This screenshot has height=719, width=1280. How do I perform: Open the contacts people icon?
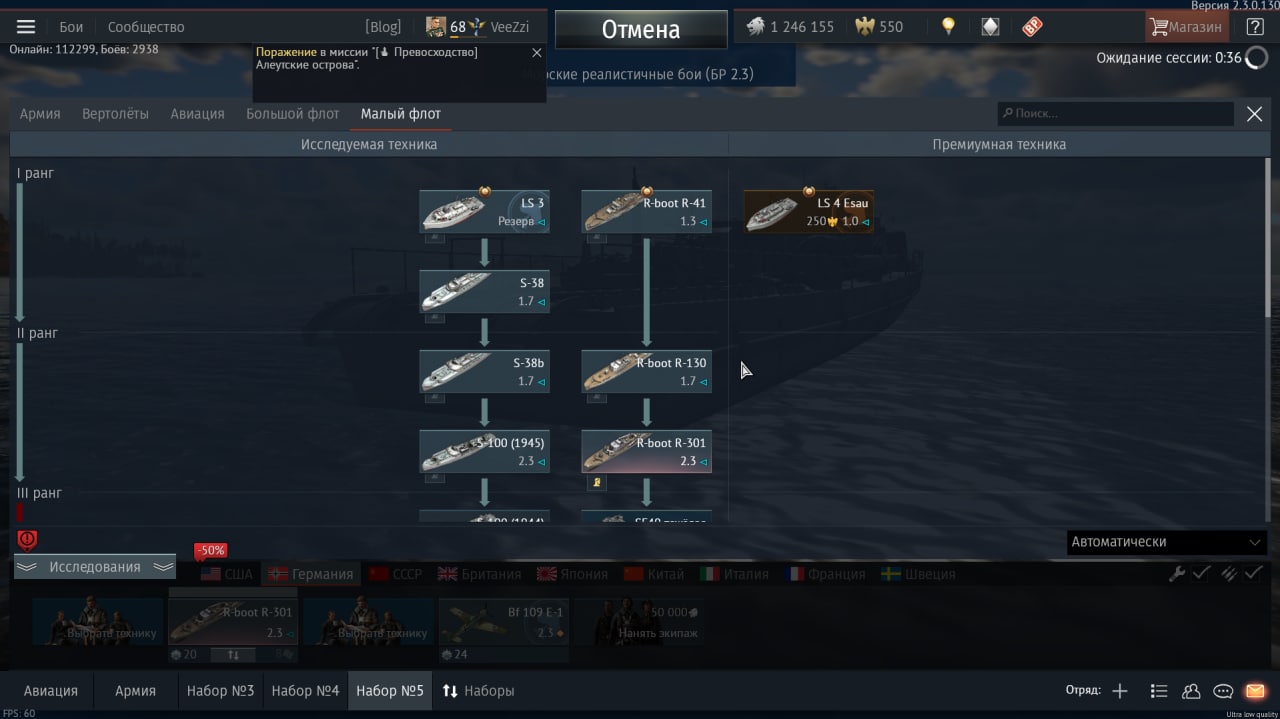coord(1191,691)
